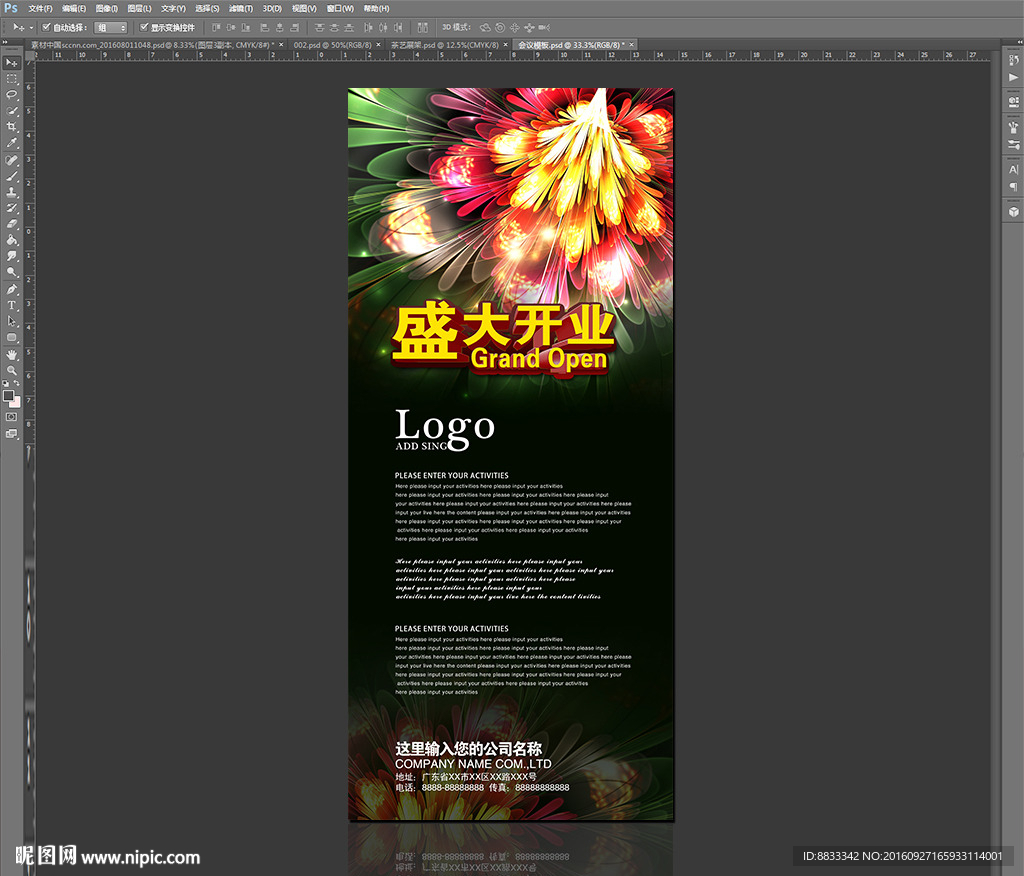Select the Zoom tool
1024x876 pixels.
12,370
